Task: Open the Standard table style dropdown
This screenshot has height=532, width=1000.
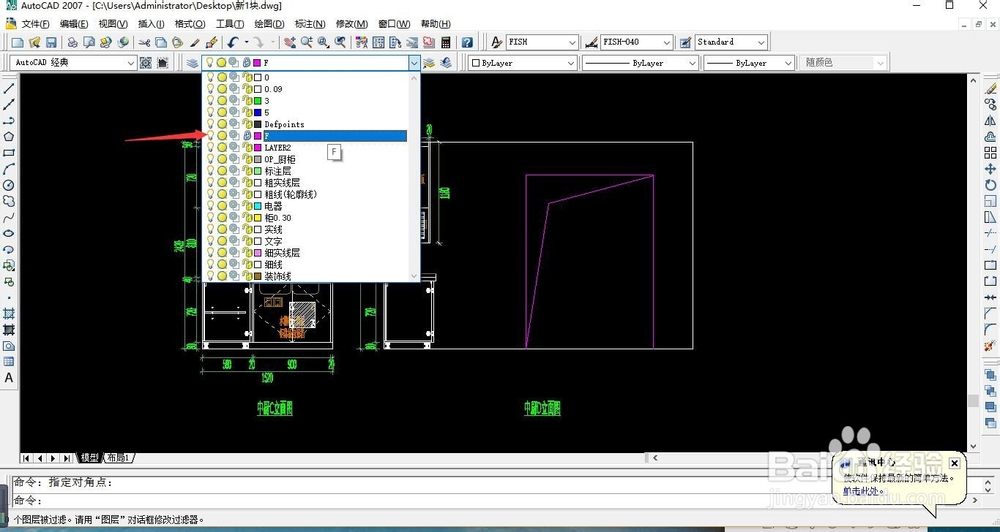Action: pyautogui.click(x=761, y=42)
